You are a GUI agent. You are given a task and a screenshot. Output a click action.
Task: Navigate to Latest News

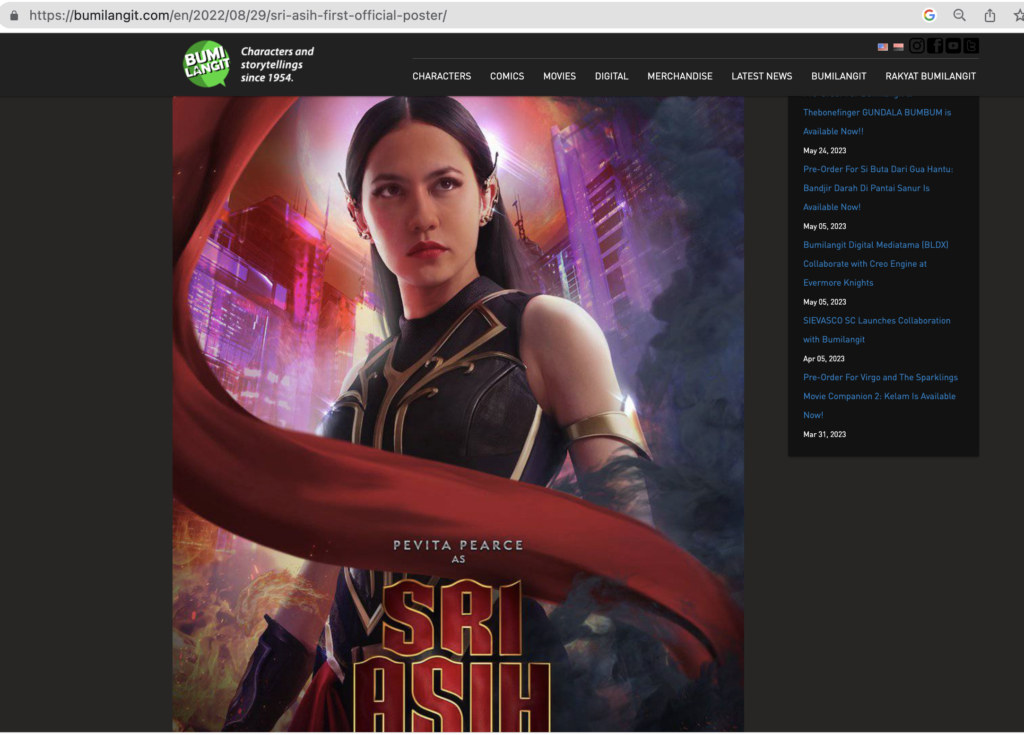[x=761, y=76]
